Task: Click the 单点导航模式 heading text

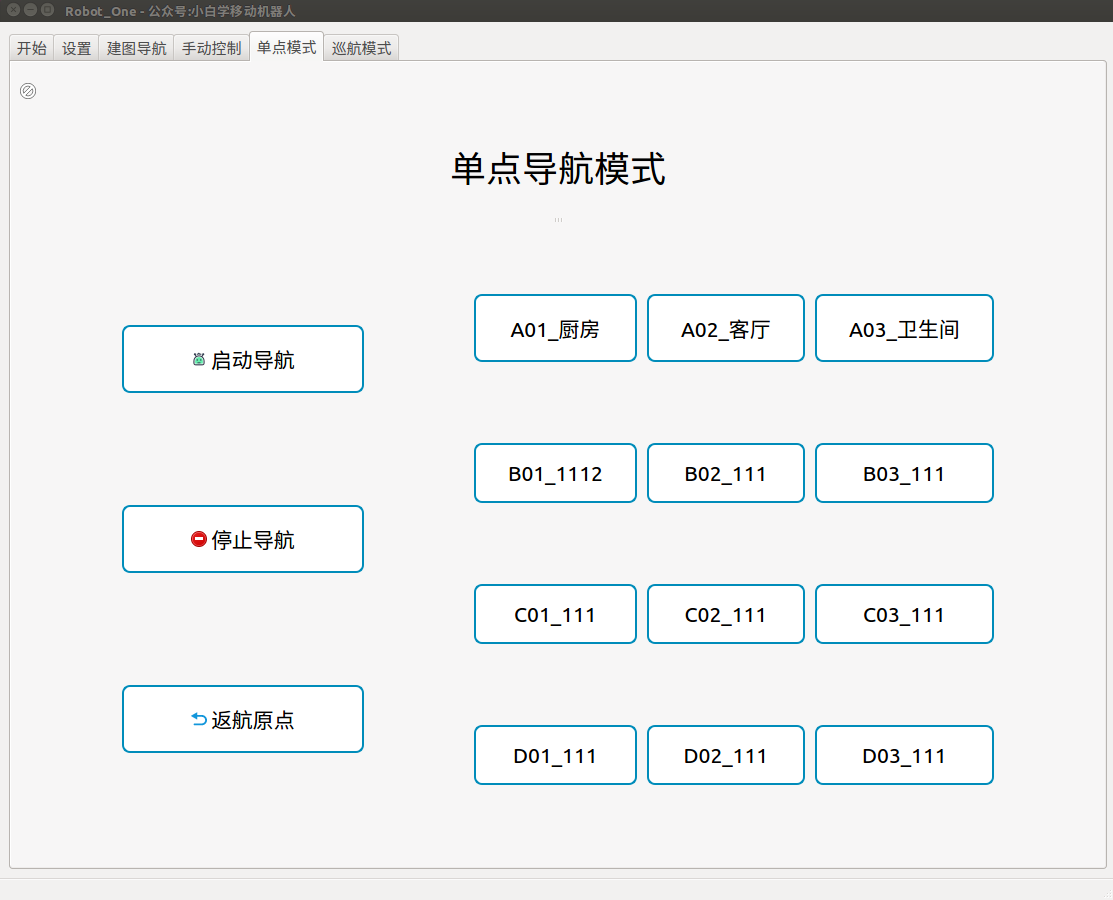Action: tap(559, 169)
